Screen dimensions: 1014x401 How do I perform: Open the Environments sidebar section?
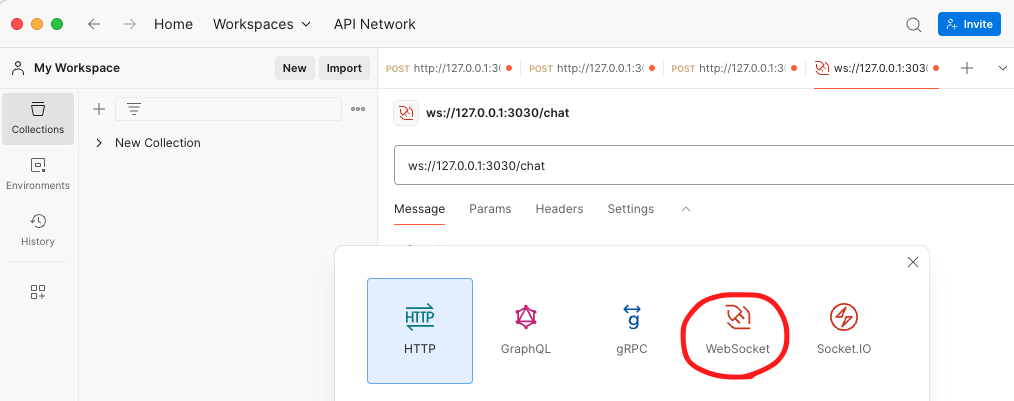(38, 175)
